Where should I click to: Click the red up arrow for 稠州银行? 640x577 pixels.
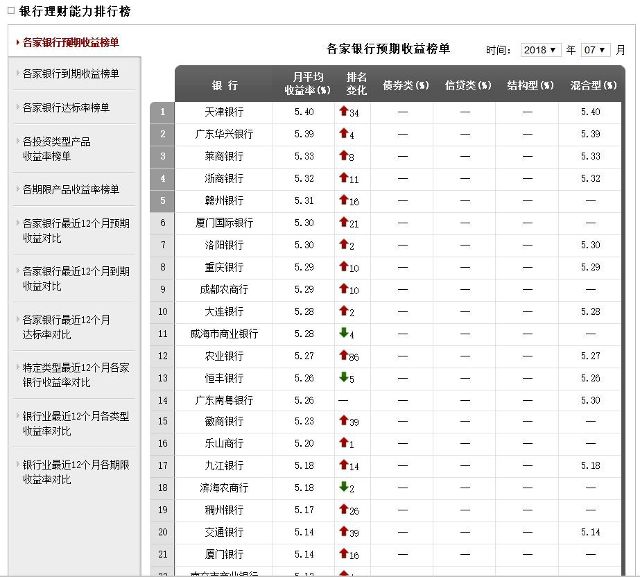pos(344,508)
